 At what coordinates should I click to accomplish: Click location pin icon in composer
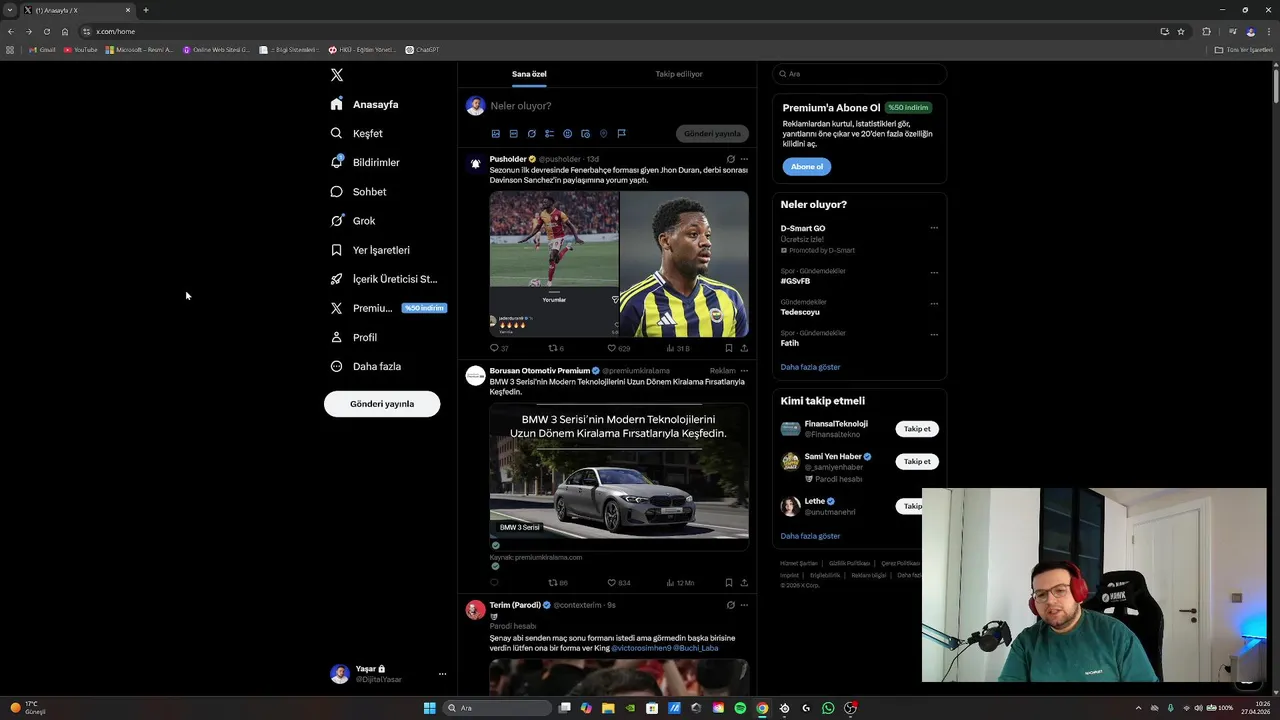[603, 133]
